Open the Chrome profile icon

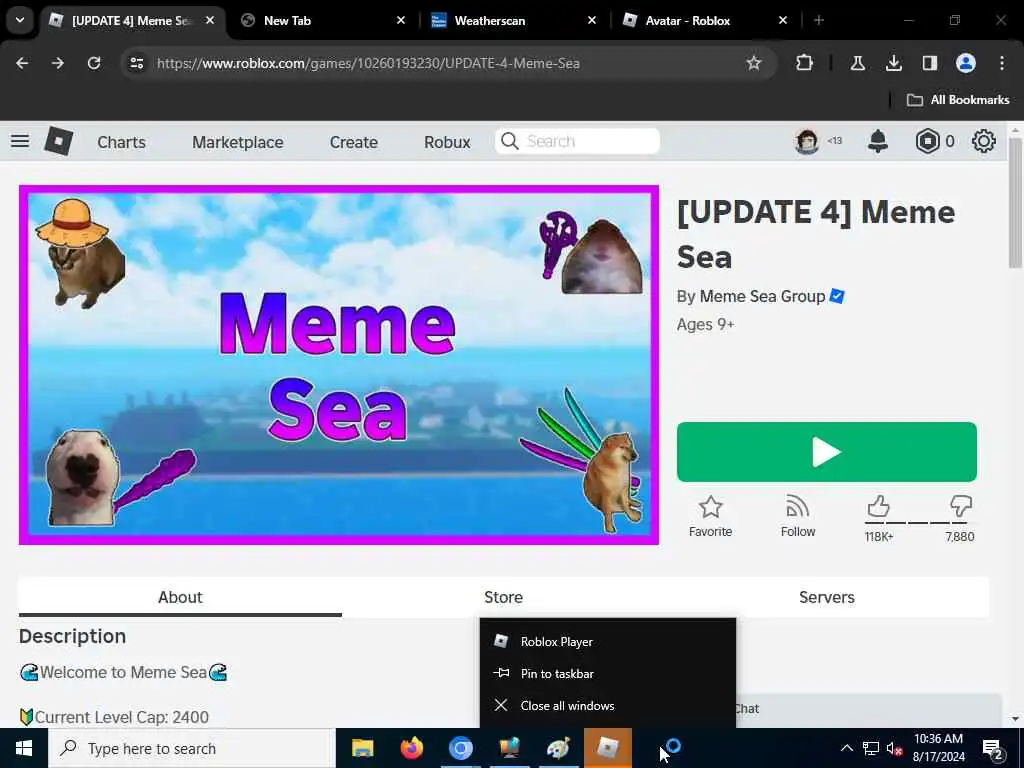(x=966, y=63)
